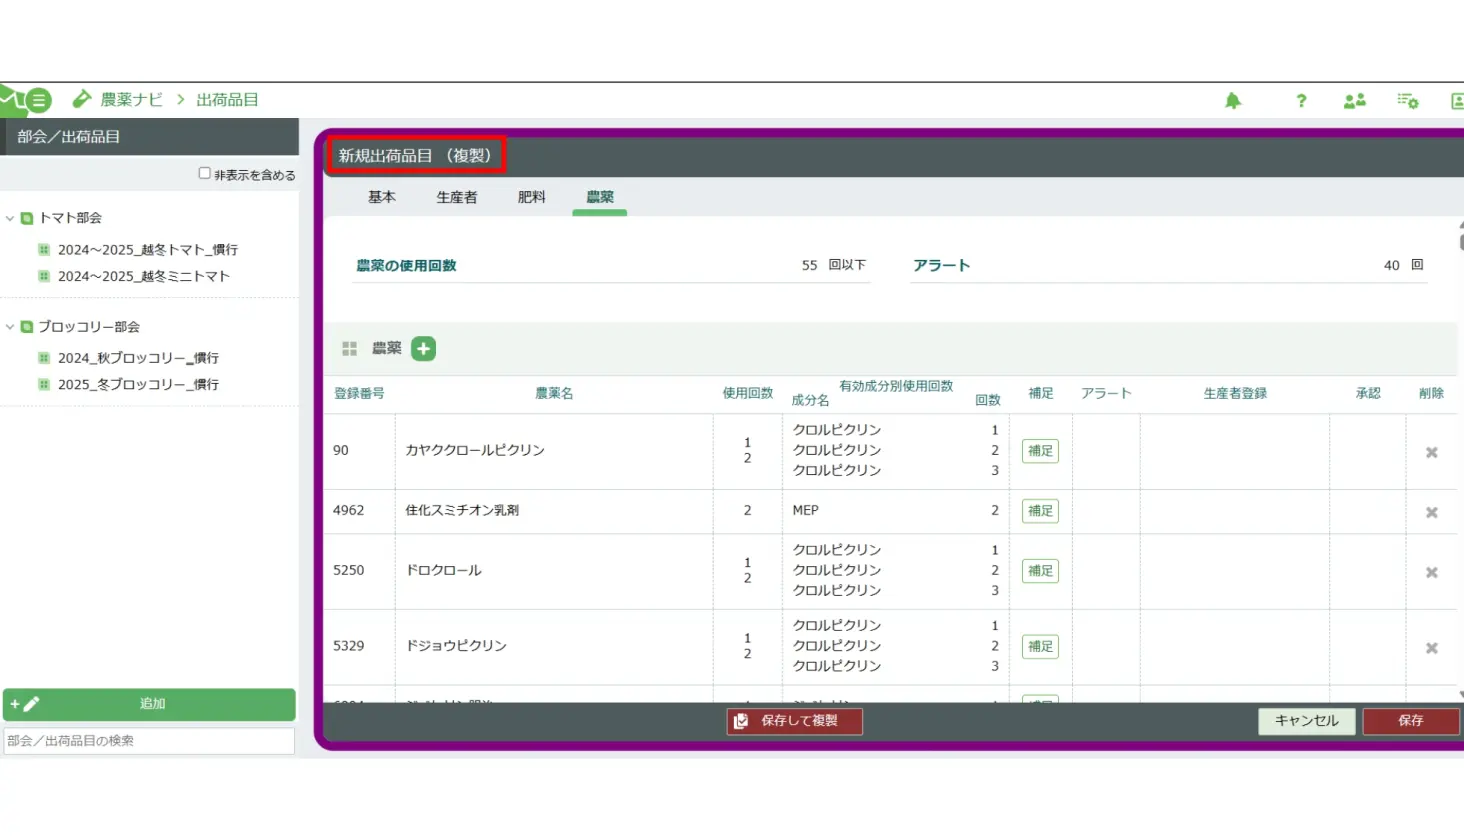
Task: Select 2024_秋ブロッコリー_慣行 in the tree
Action: pyautogui.click(x=138, y=358)
